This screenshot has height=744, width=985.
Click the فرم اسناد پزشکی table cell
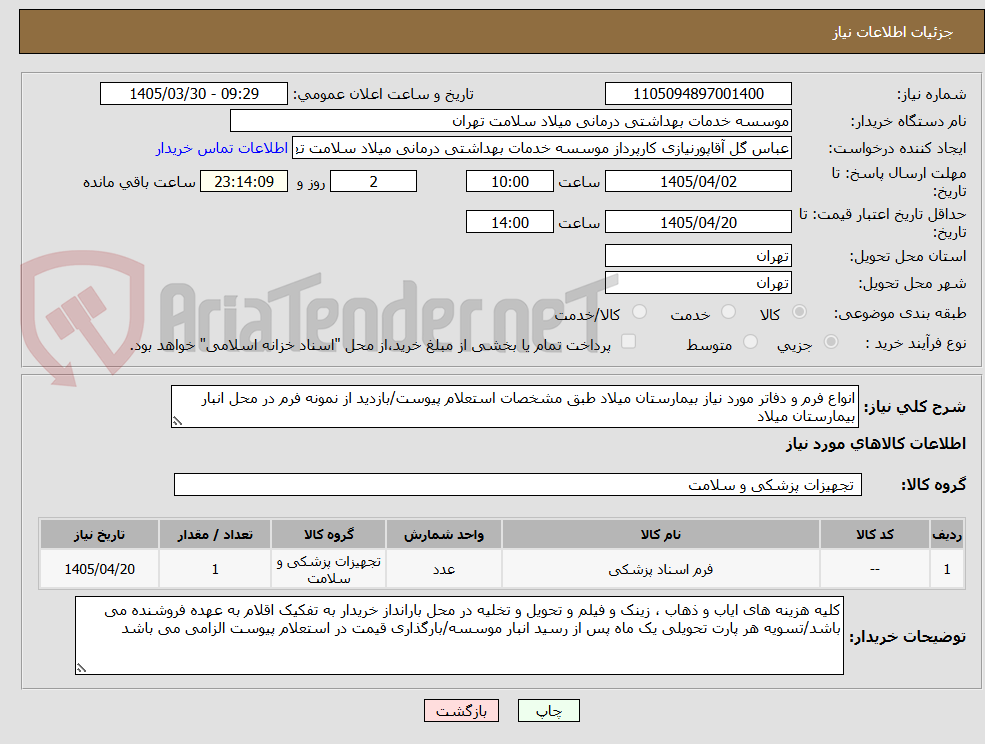[x=661, y=569]
